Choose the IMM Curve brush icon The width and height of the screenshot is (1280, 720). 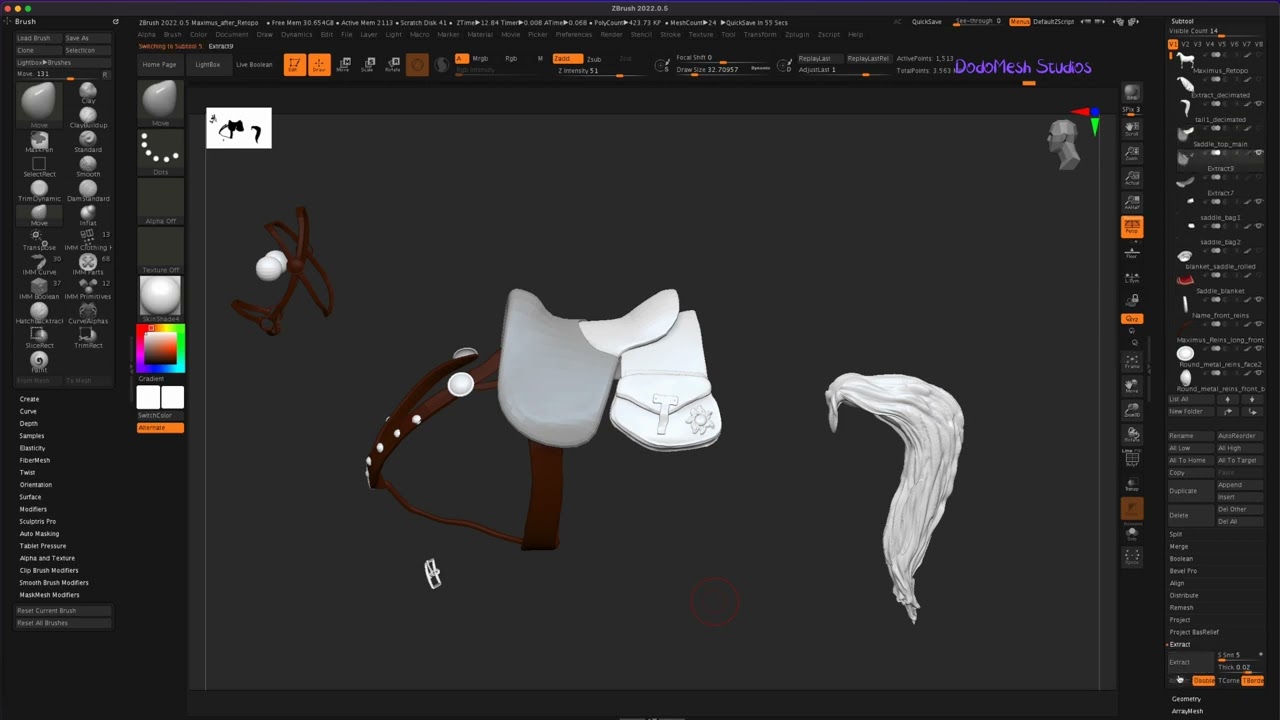39,263
